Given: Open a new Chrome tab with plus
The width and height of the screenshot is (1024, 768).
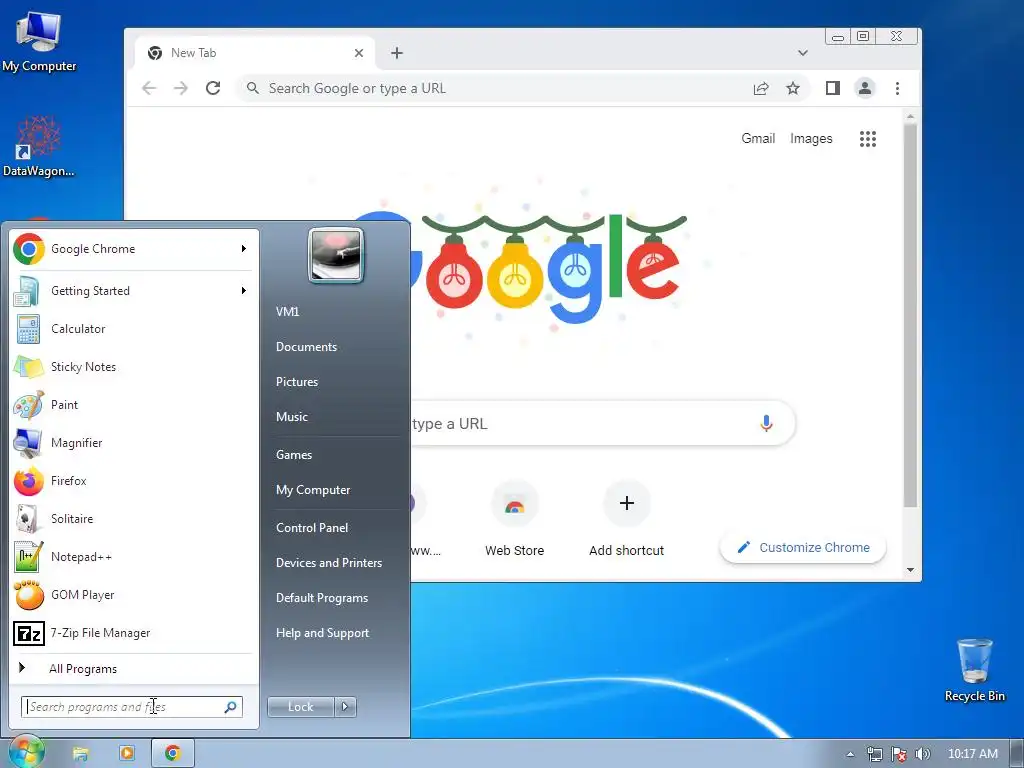Looking at the screenshot, I should [x=397, y=53].
